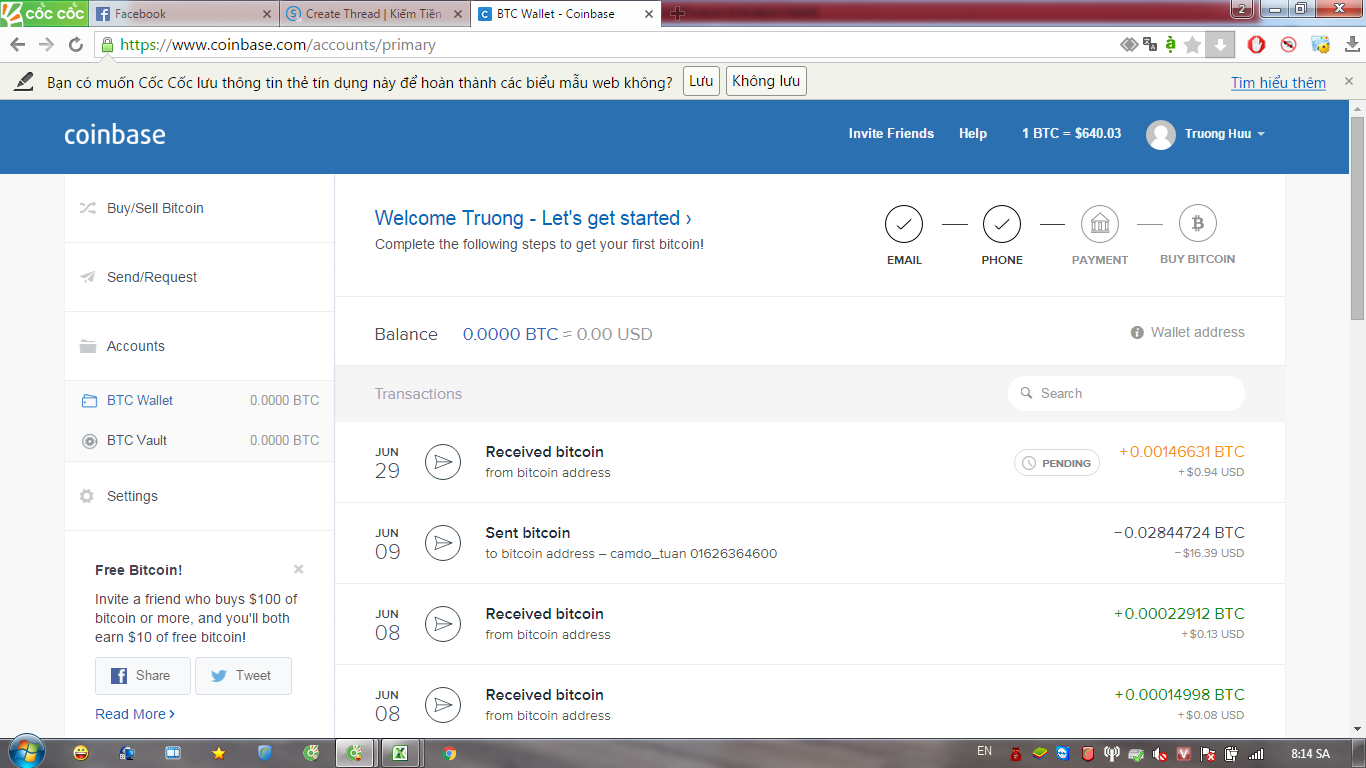Close the credit card save infobar

(1348, 82)
